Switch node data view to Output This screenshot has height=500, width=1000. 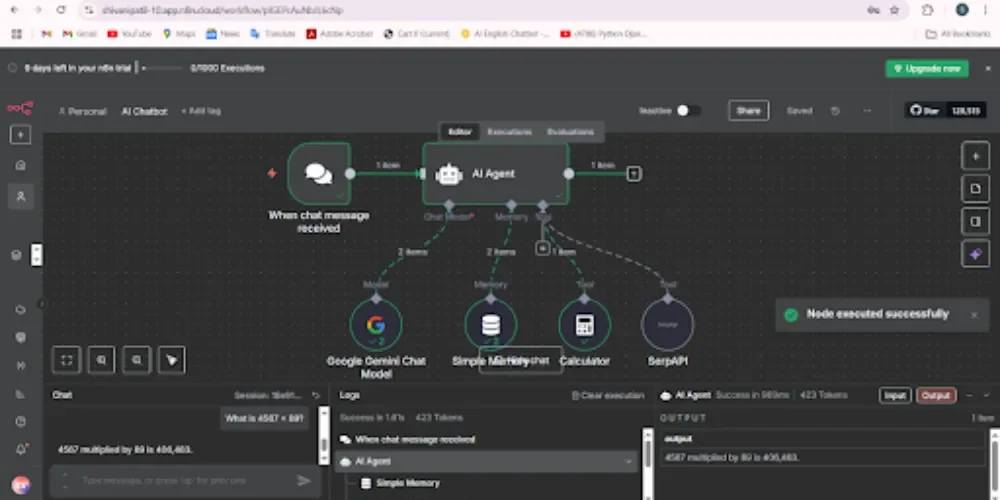click(936, 396)
